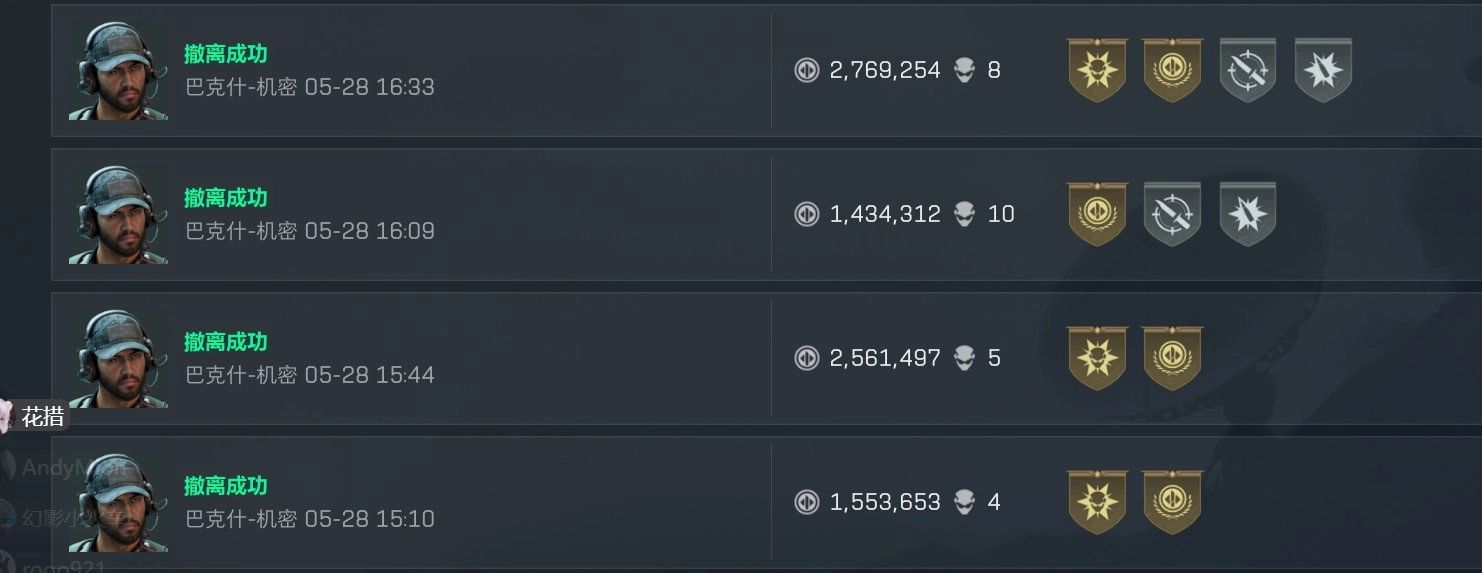Open operator portrait of 15:44 match

point(118,359)
